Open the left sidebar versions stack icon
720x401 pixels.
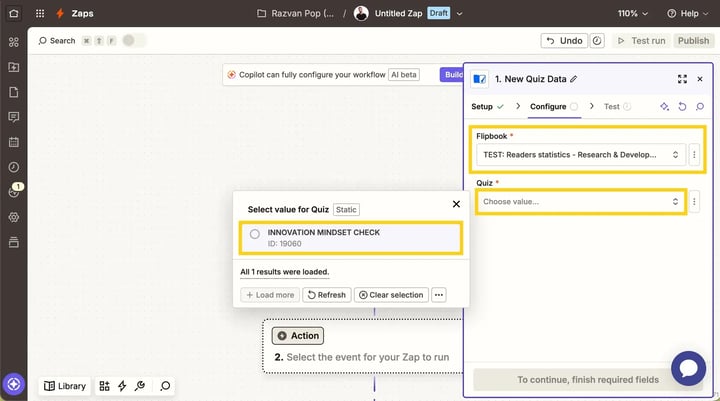pyautogui.click(x=14, y=242)
